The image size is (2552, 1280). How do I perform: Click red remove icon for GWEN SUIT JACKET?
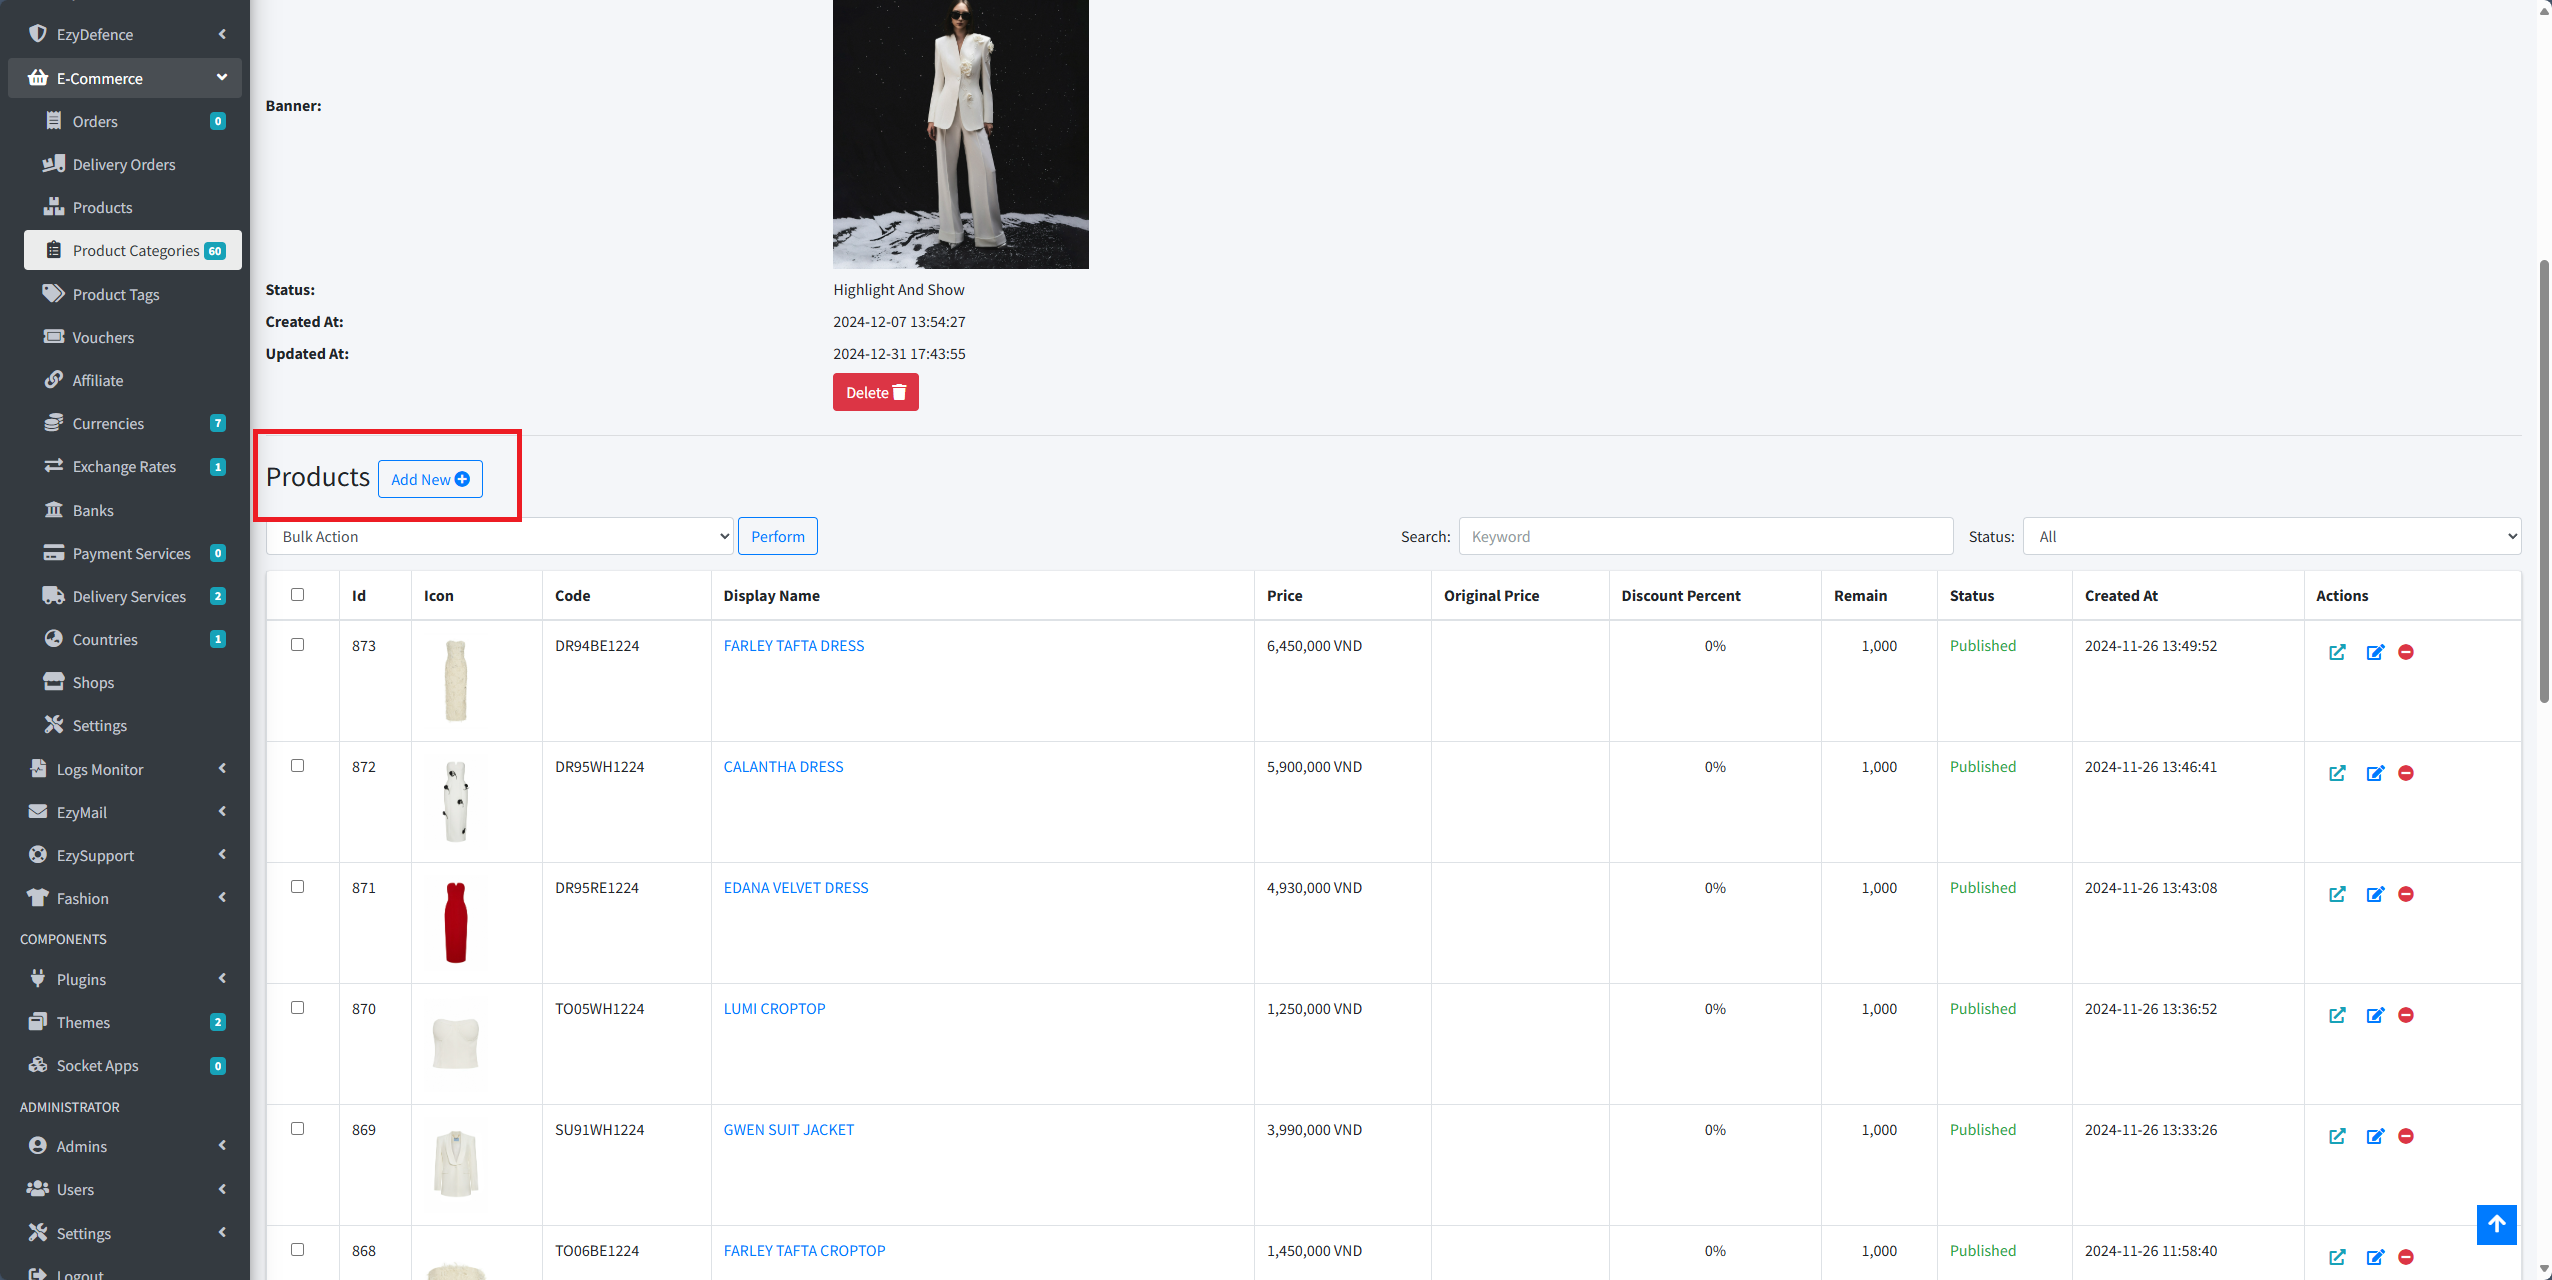click(2406, 1137)
